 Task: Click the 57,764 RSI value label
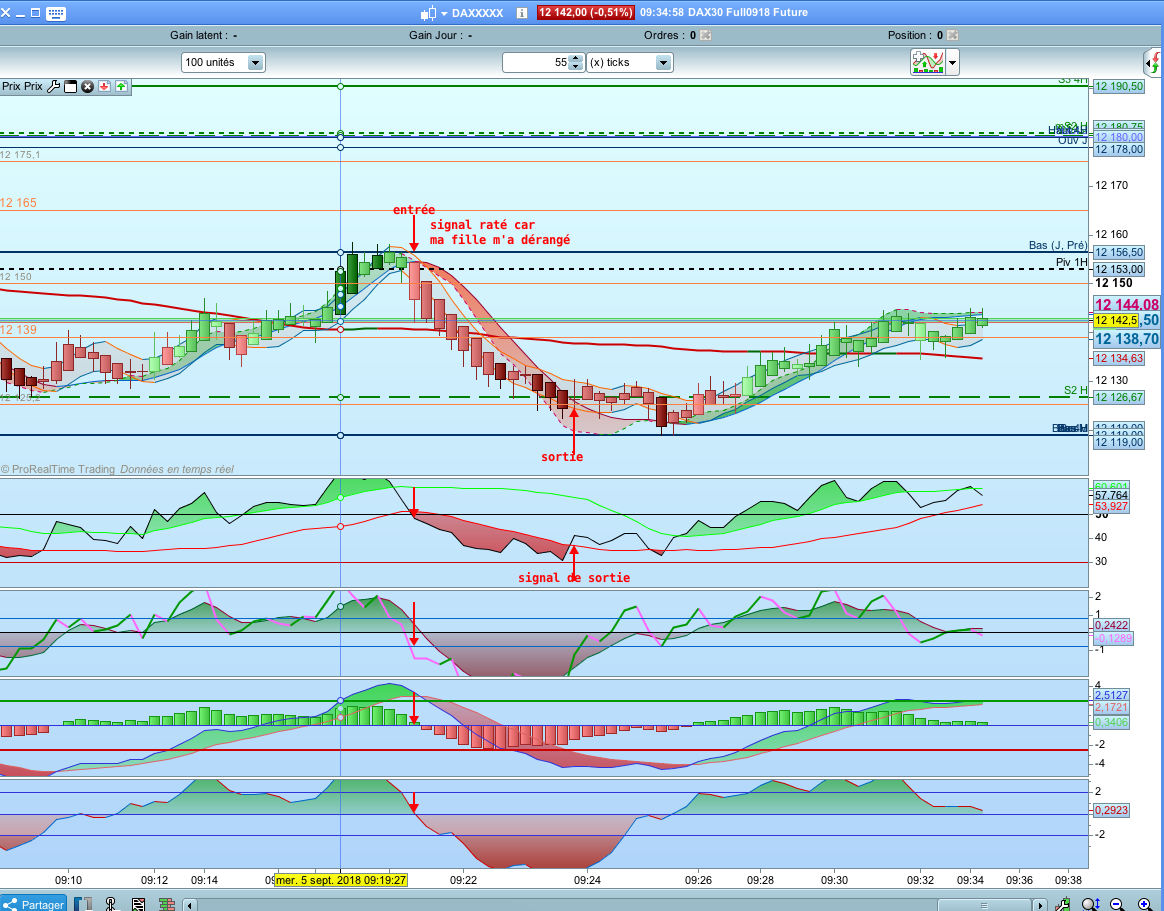[x=1111, y=495]
